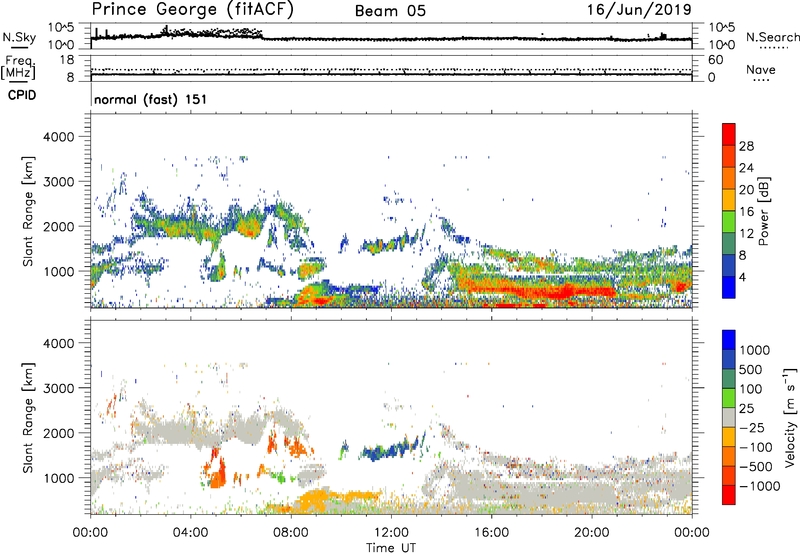Click the Velocity [m s-1] colorbar title
Image resolution: width=800 pixels, height=554 pixels.
pyautogui.click(x=790, y=417)
